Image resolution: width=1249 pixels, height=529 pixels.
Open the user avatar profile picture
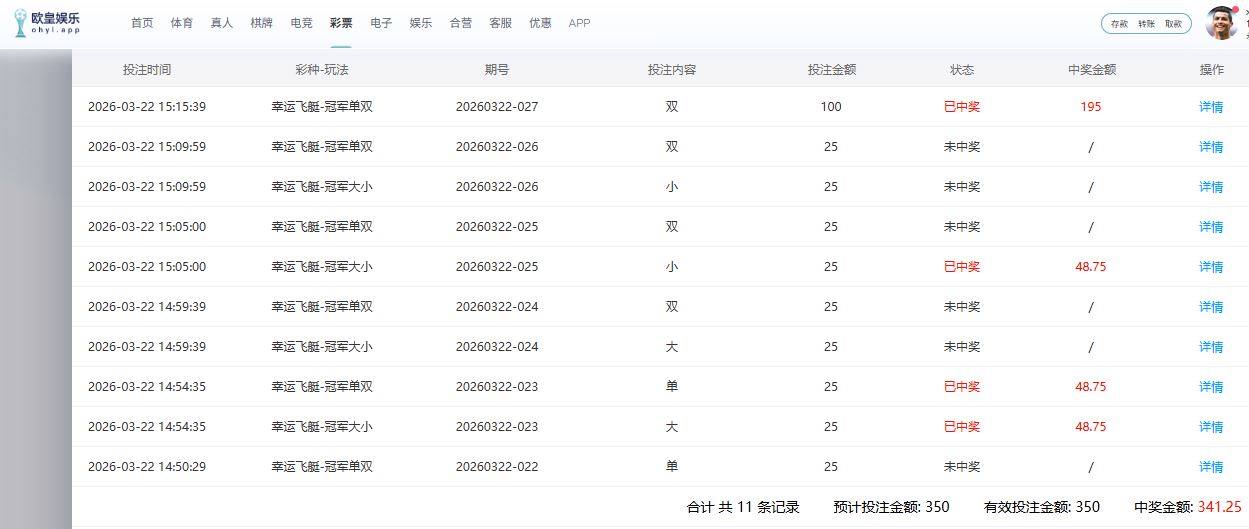[x=1221, y=23]
